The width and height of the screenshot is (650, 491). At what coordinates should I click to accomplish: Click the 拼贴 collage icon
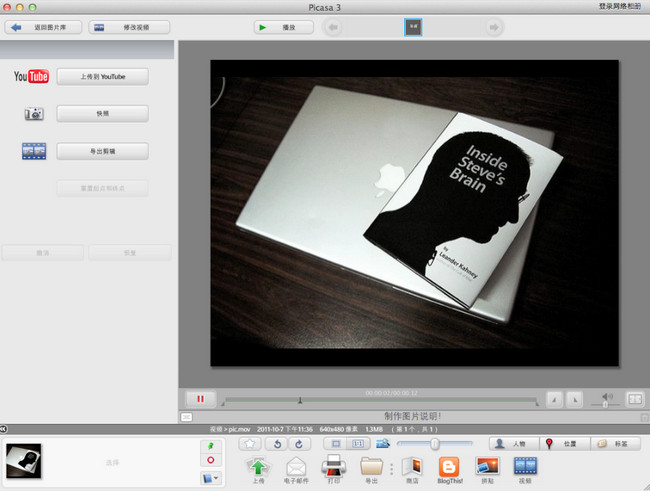click(x=488, y=469)
